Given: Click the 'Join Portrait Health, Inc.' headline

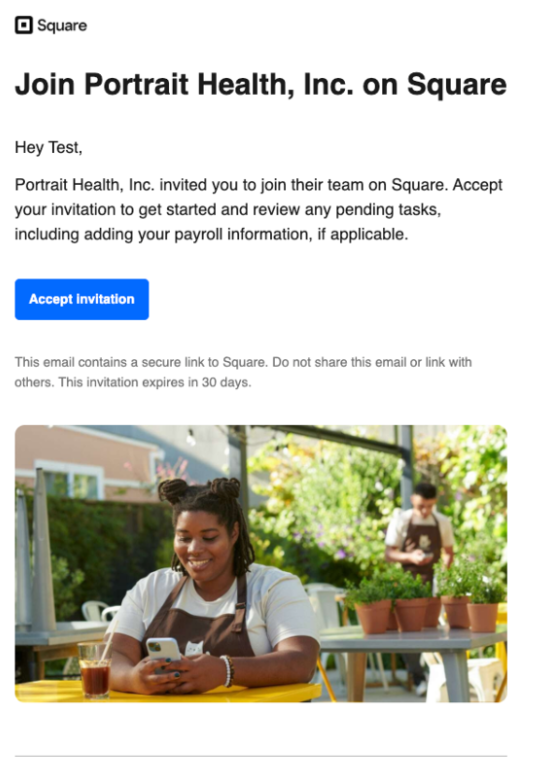Looking at the screenshot, I should [x=260, y=84].
